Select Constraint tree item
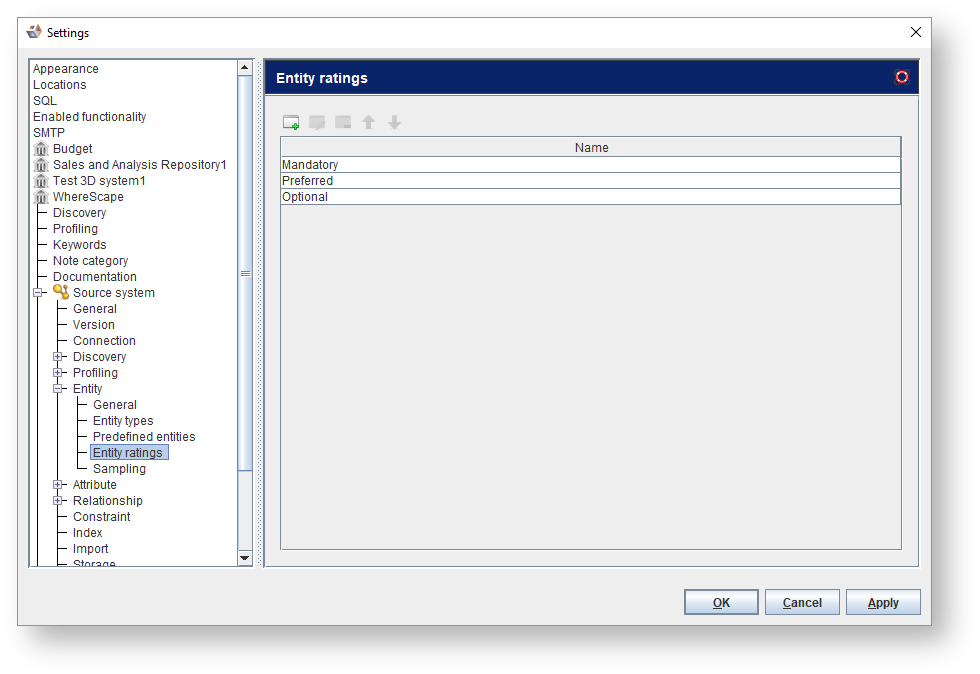This screenshot has width=980, height=674. click(101, 517)
